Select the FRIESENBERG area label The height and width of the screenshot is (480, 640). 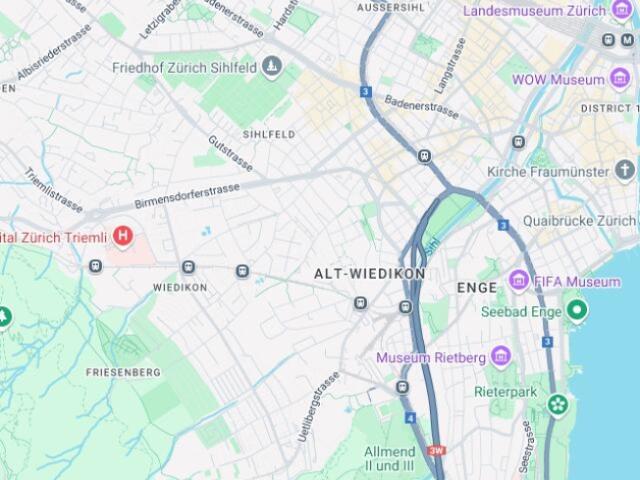123,372
